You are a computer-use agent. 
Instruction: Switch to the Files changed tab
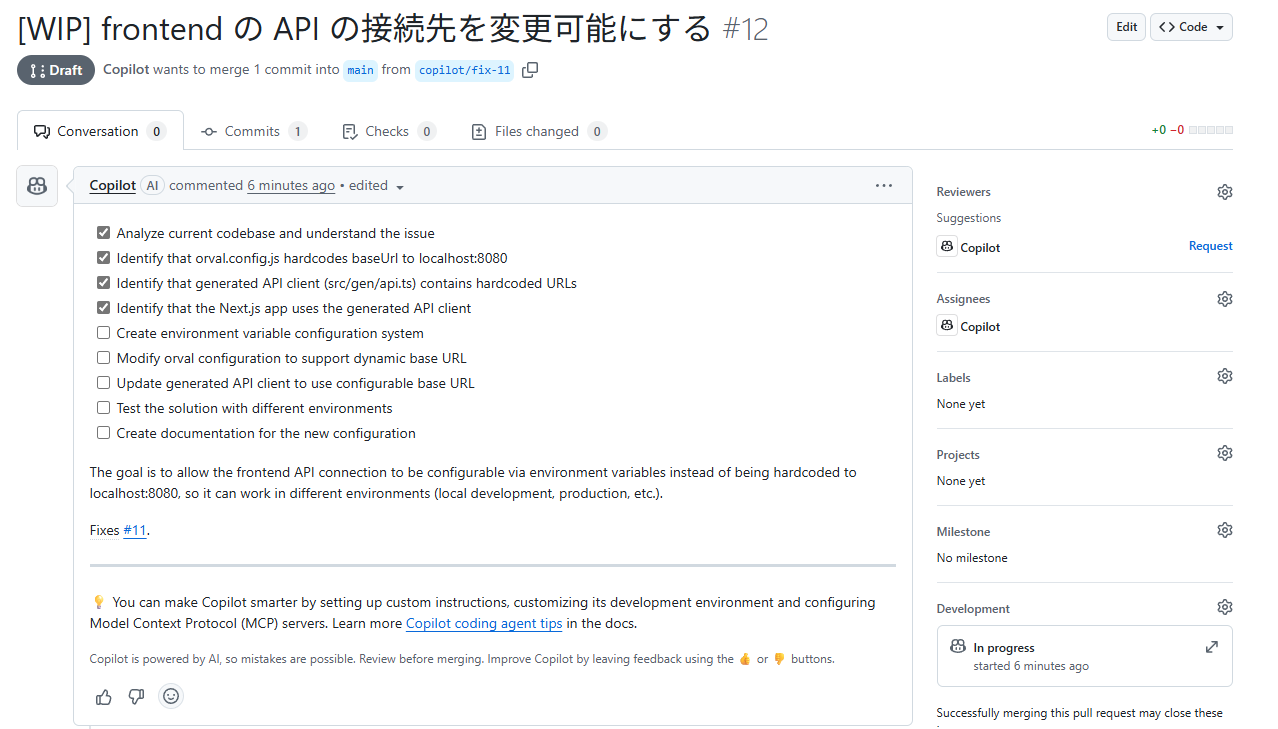coord(538,131)
